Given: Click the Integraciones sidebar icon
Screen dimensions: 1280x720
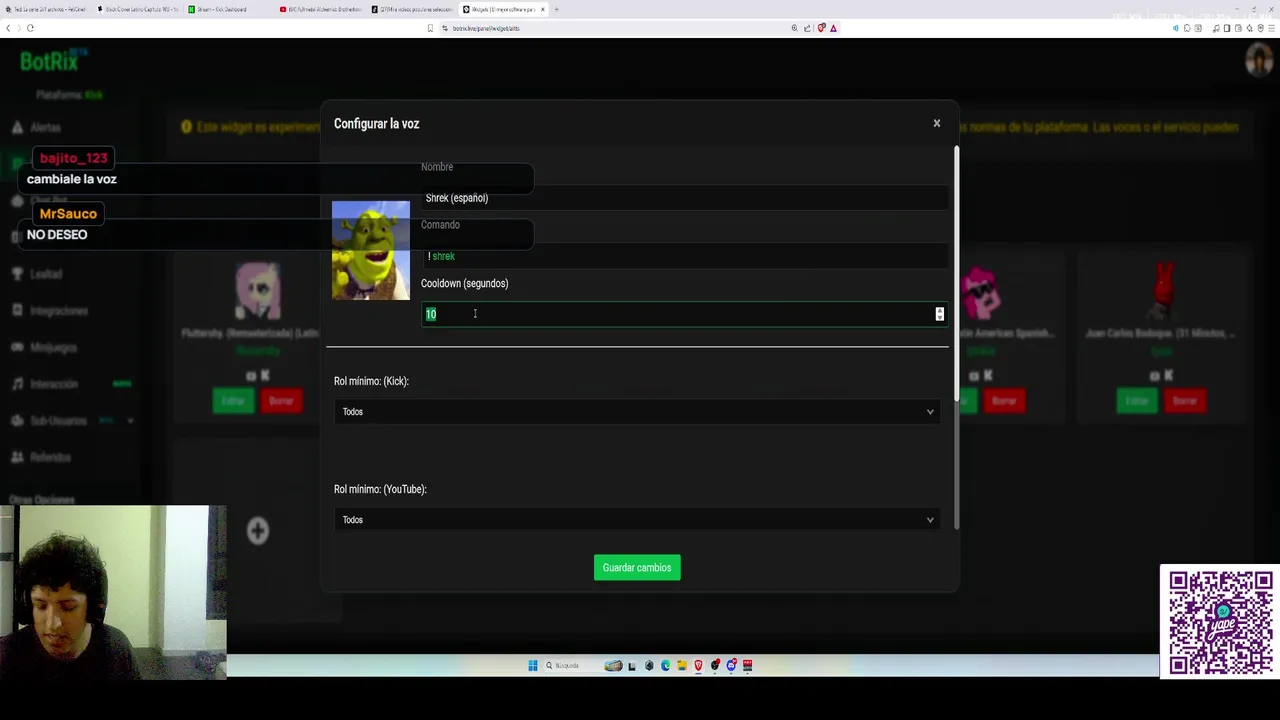Looking at the screenshot, I should coord(17,311).
